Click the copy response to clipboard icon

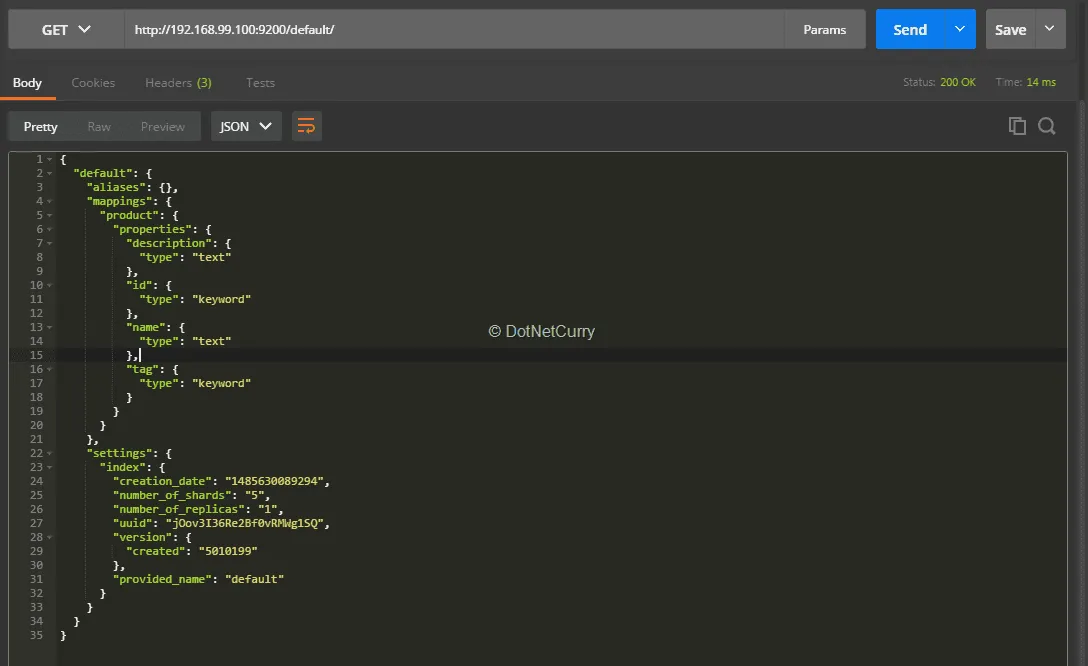(x=1017, y=126)
